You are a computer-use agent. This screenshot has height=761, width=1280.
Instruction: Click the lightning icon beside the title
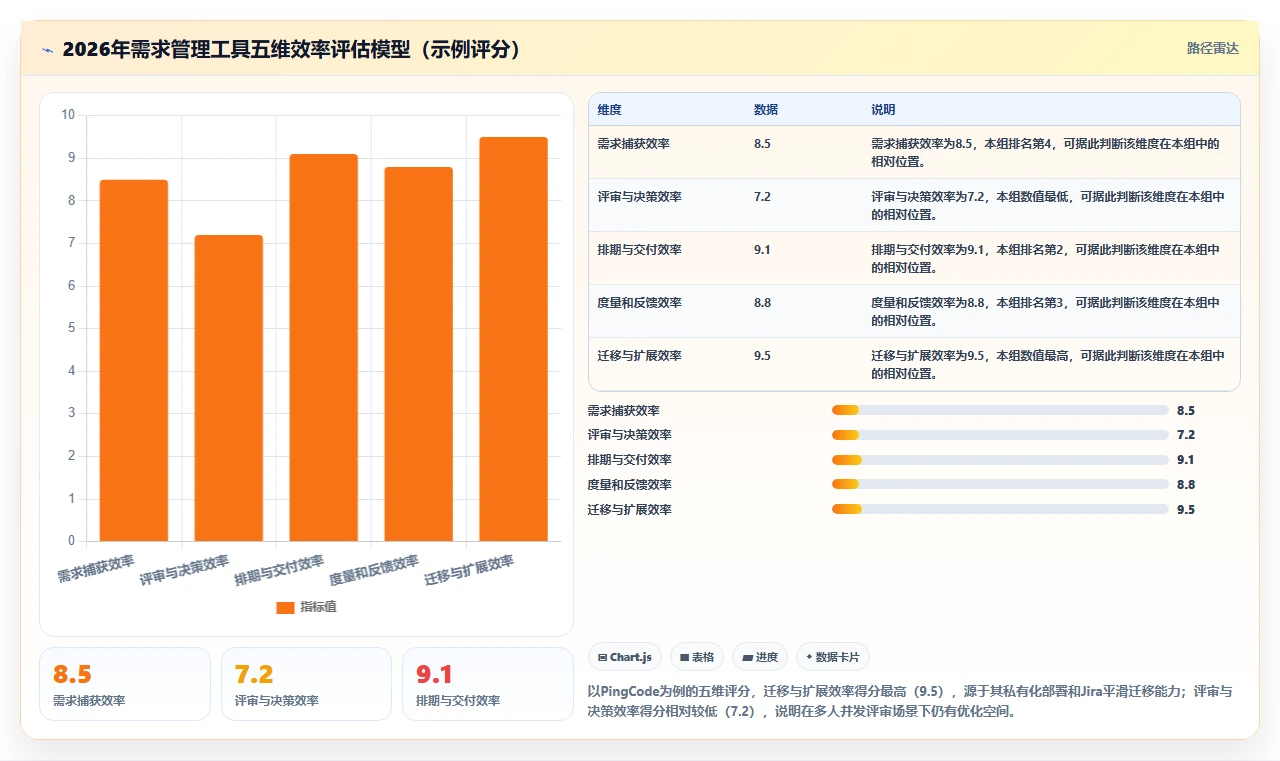(x=47, y=50)
